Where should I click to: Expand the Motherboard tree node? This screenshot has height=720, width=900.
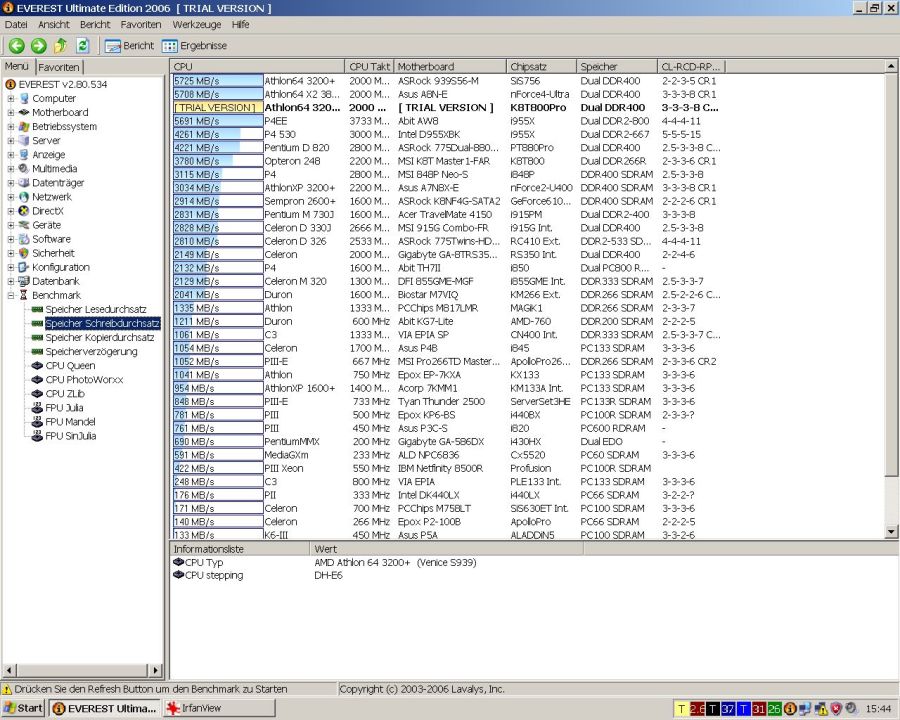[10, 112]
